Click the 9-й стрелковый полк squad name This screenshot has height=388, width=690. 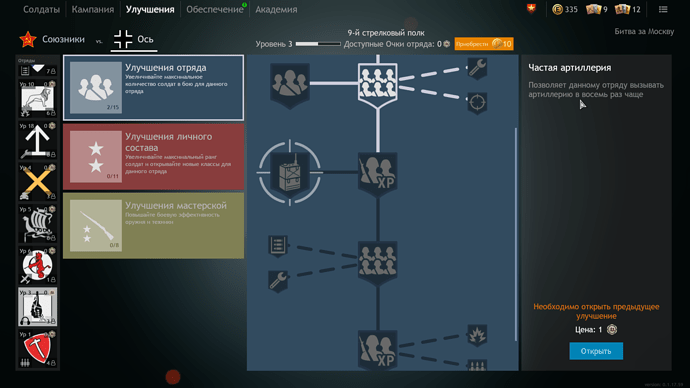[x=386, y=33]
